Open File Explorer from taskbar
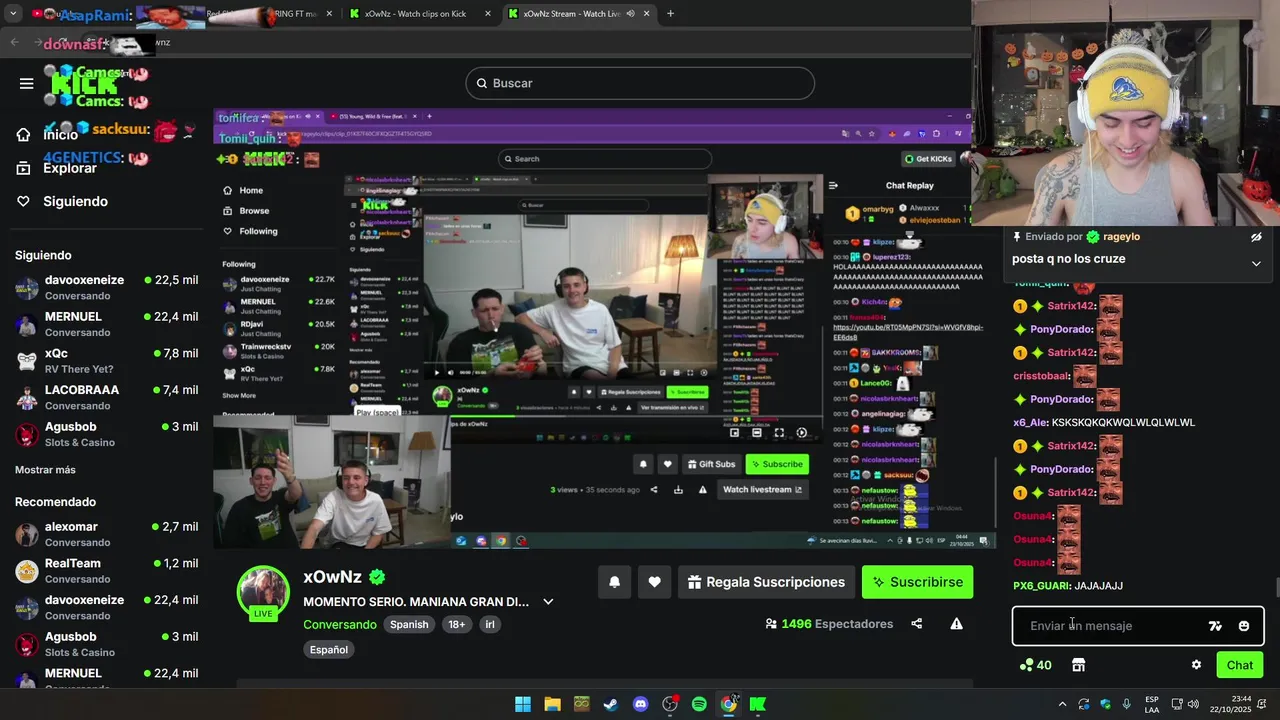The width and height of the screenshot is (1280, 720). tap(552, 704)
